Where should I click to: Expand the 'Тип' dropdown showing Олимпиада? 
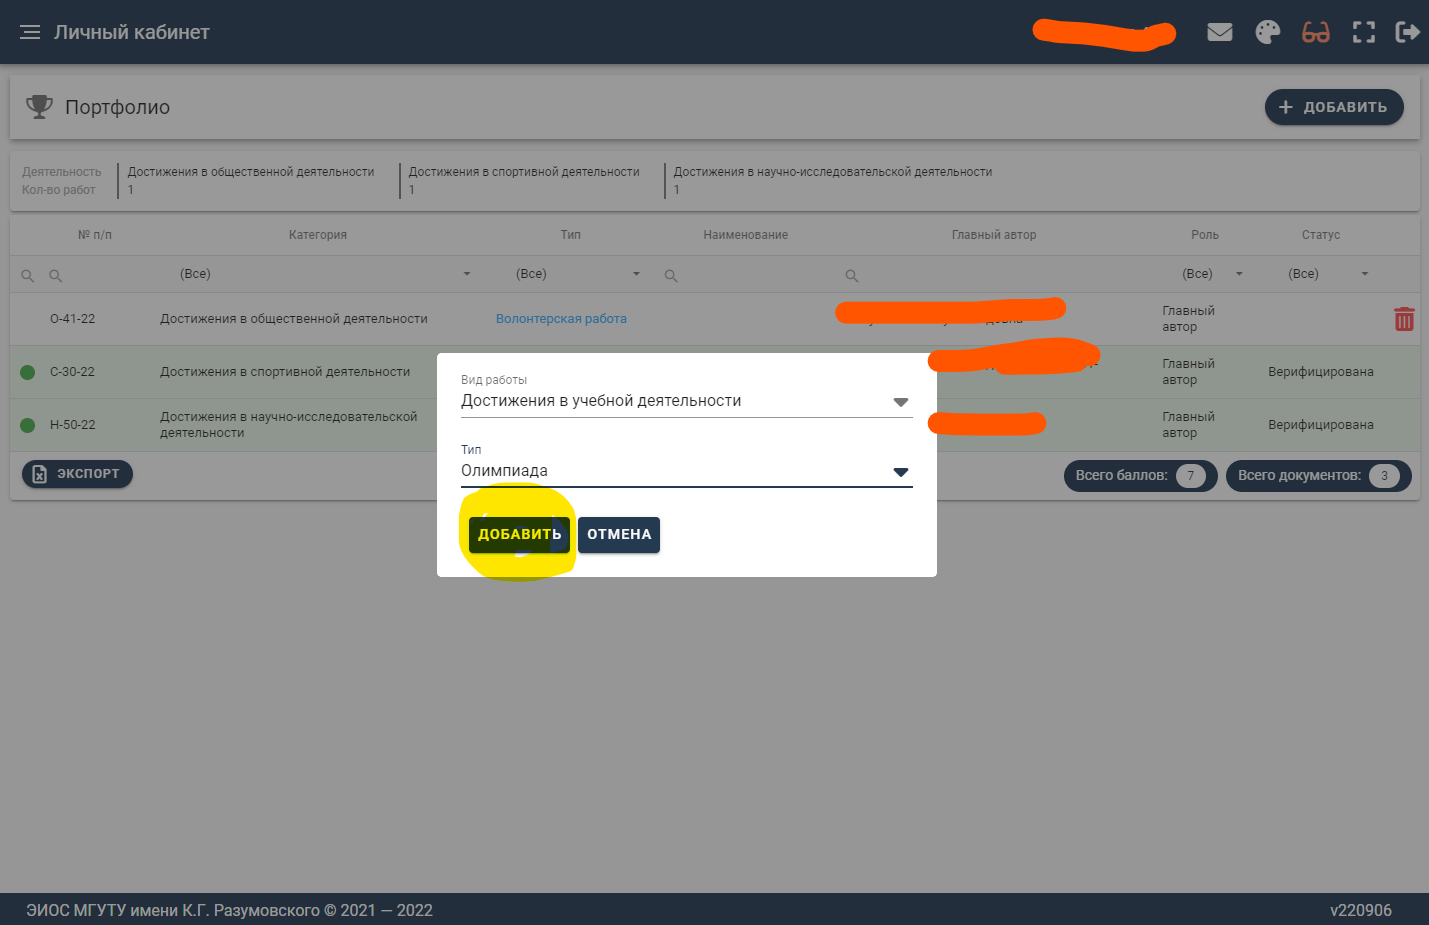coord(900,472)
